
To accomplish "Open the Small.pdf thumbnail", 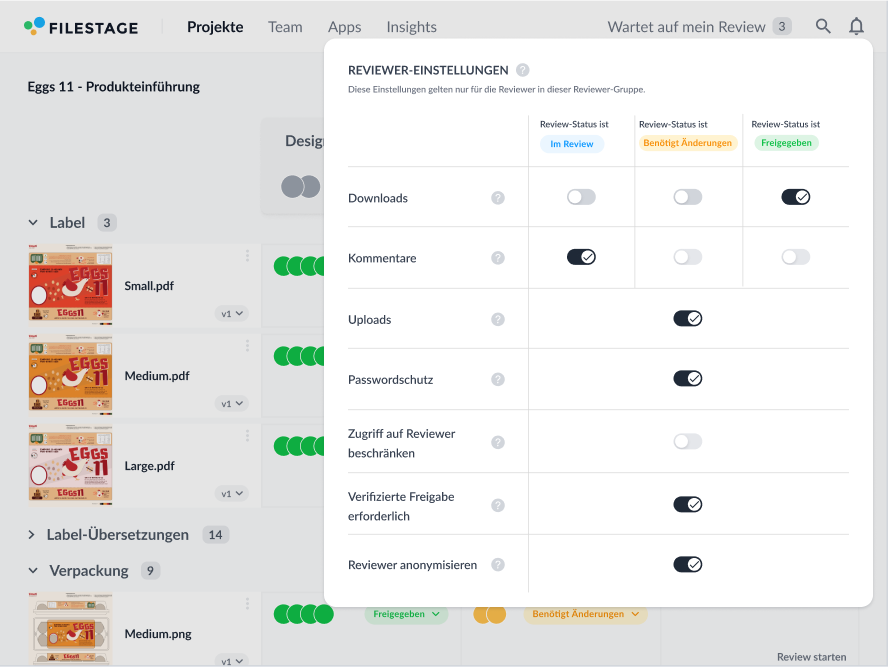I will point(70,284).
